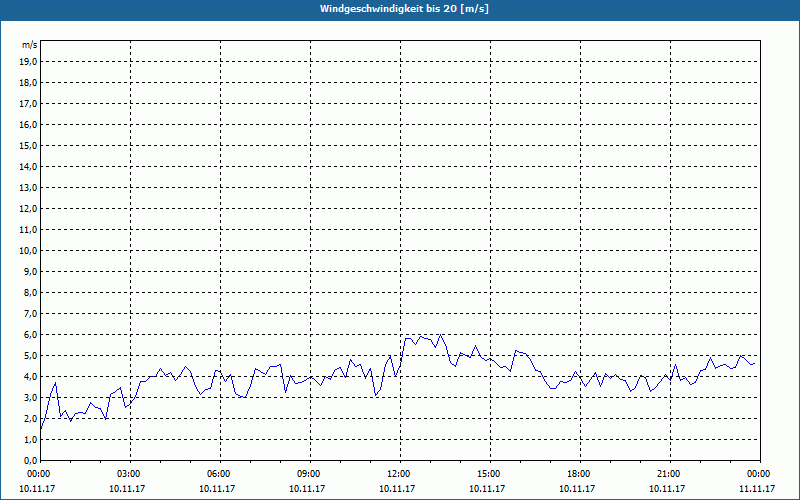Select the 6,0 y-axis label
The height and width of the screenshot is (500, 800).
pyautogui.click(x=31, y=334)
